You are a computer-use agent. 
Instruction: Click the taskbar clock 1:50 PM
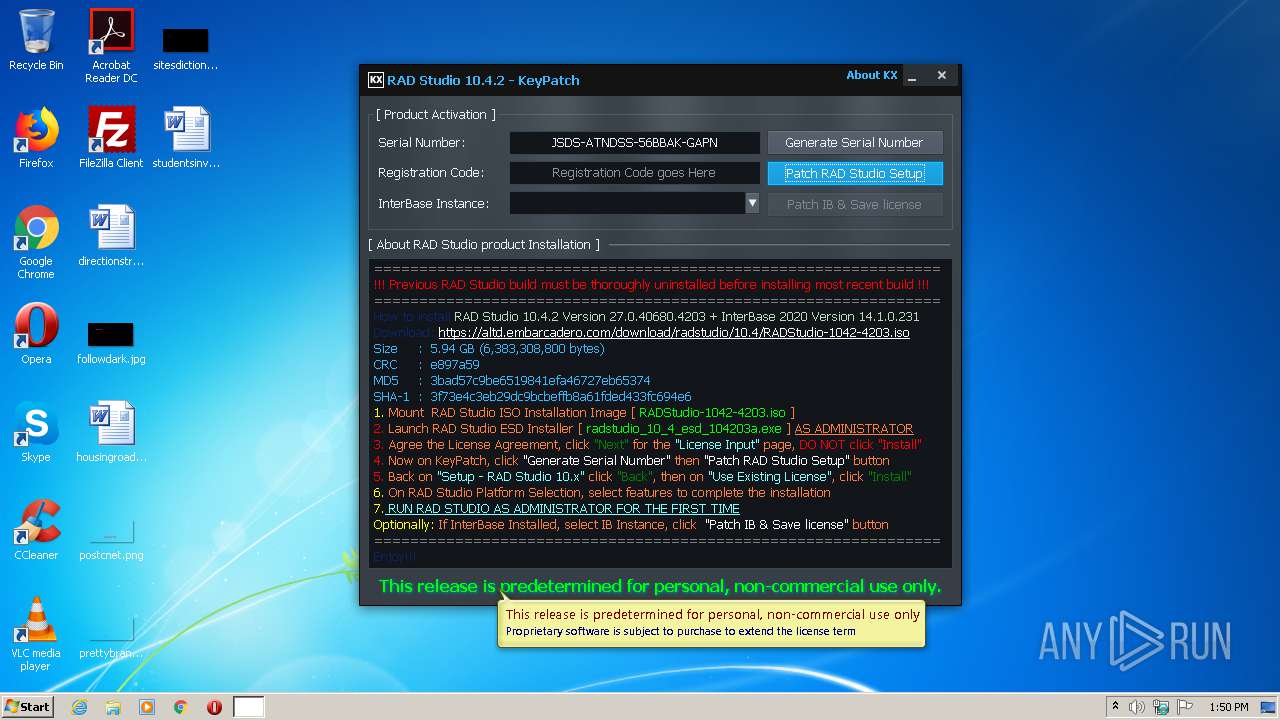click(1228, 707)
